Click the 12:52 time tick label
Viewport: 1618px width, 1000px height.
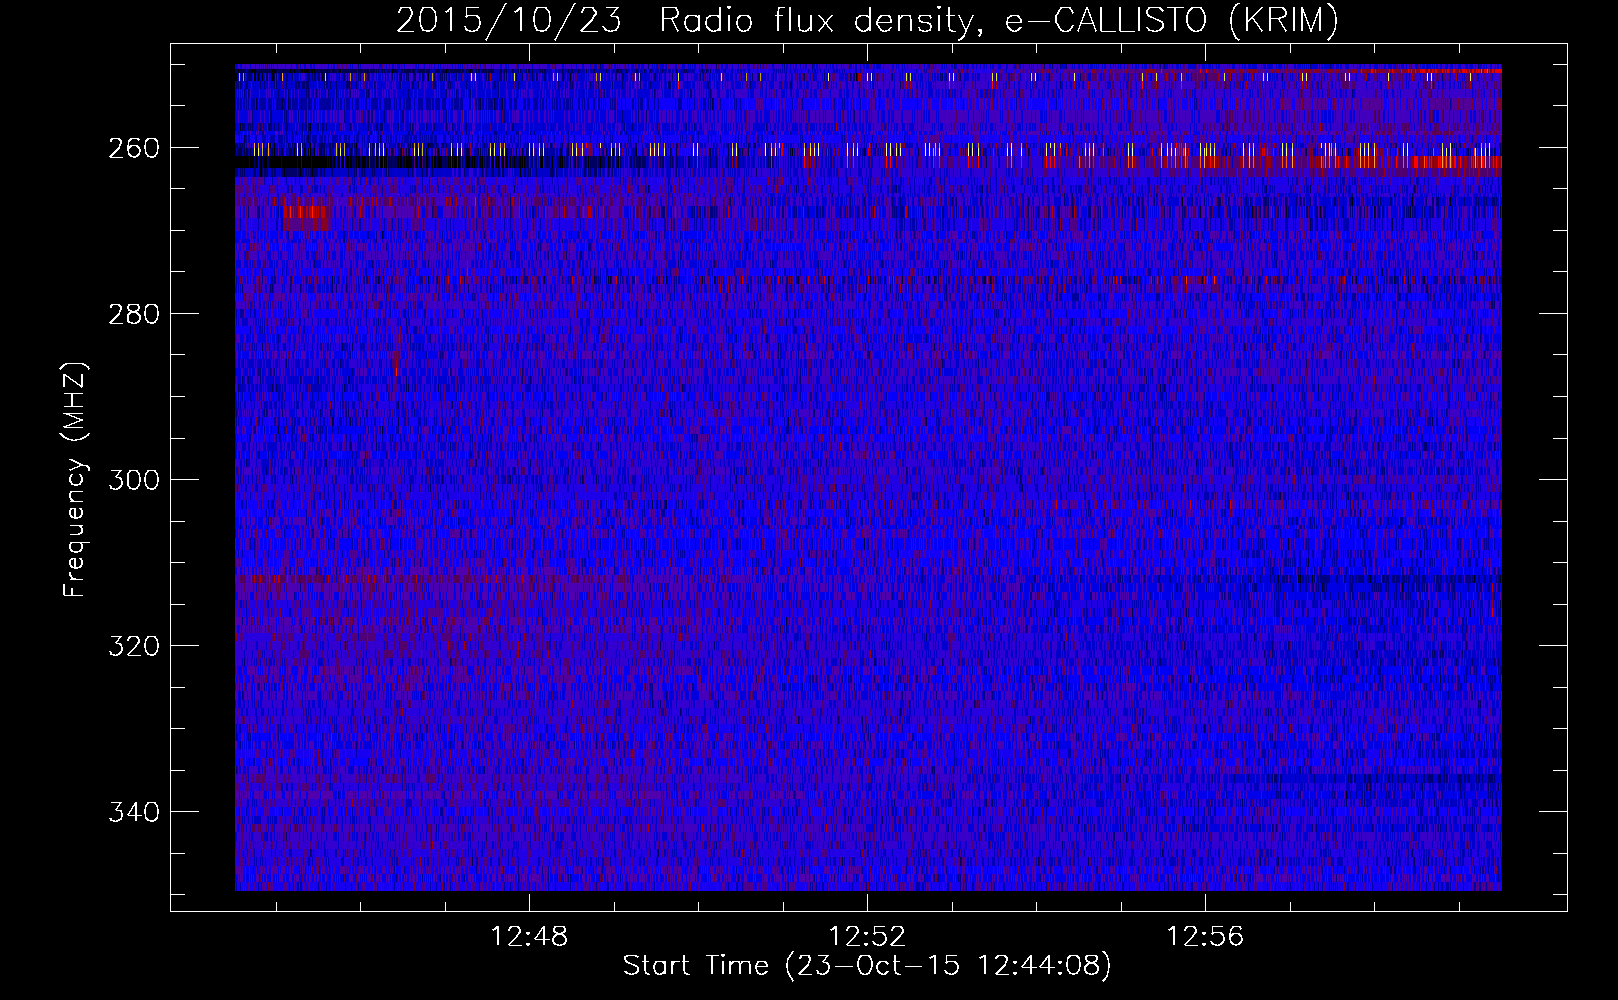[x=867, y=937]
